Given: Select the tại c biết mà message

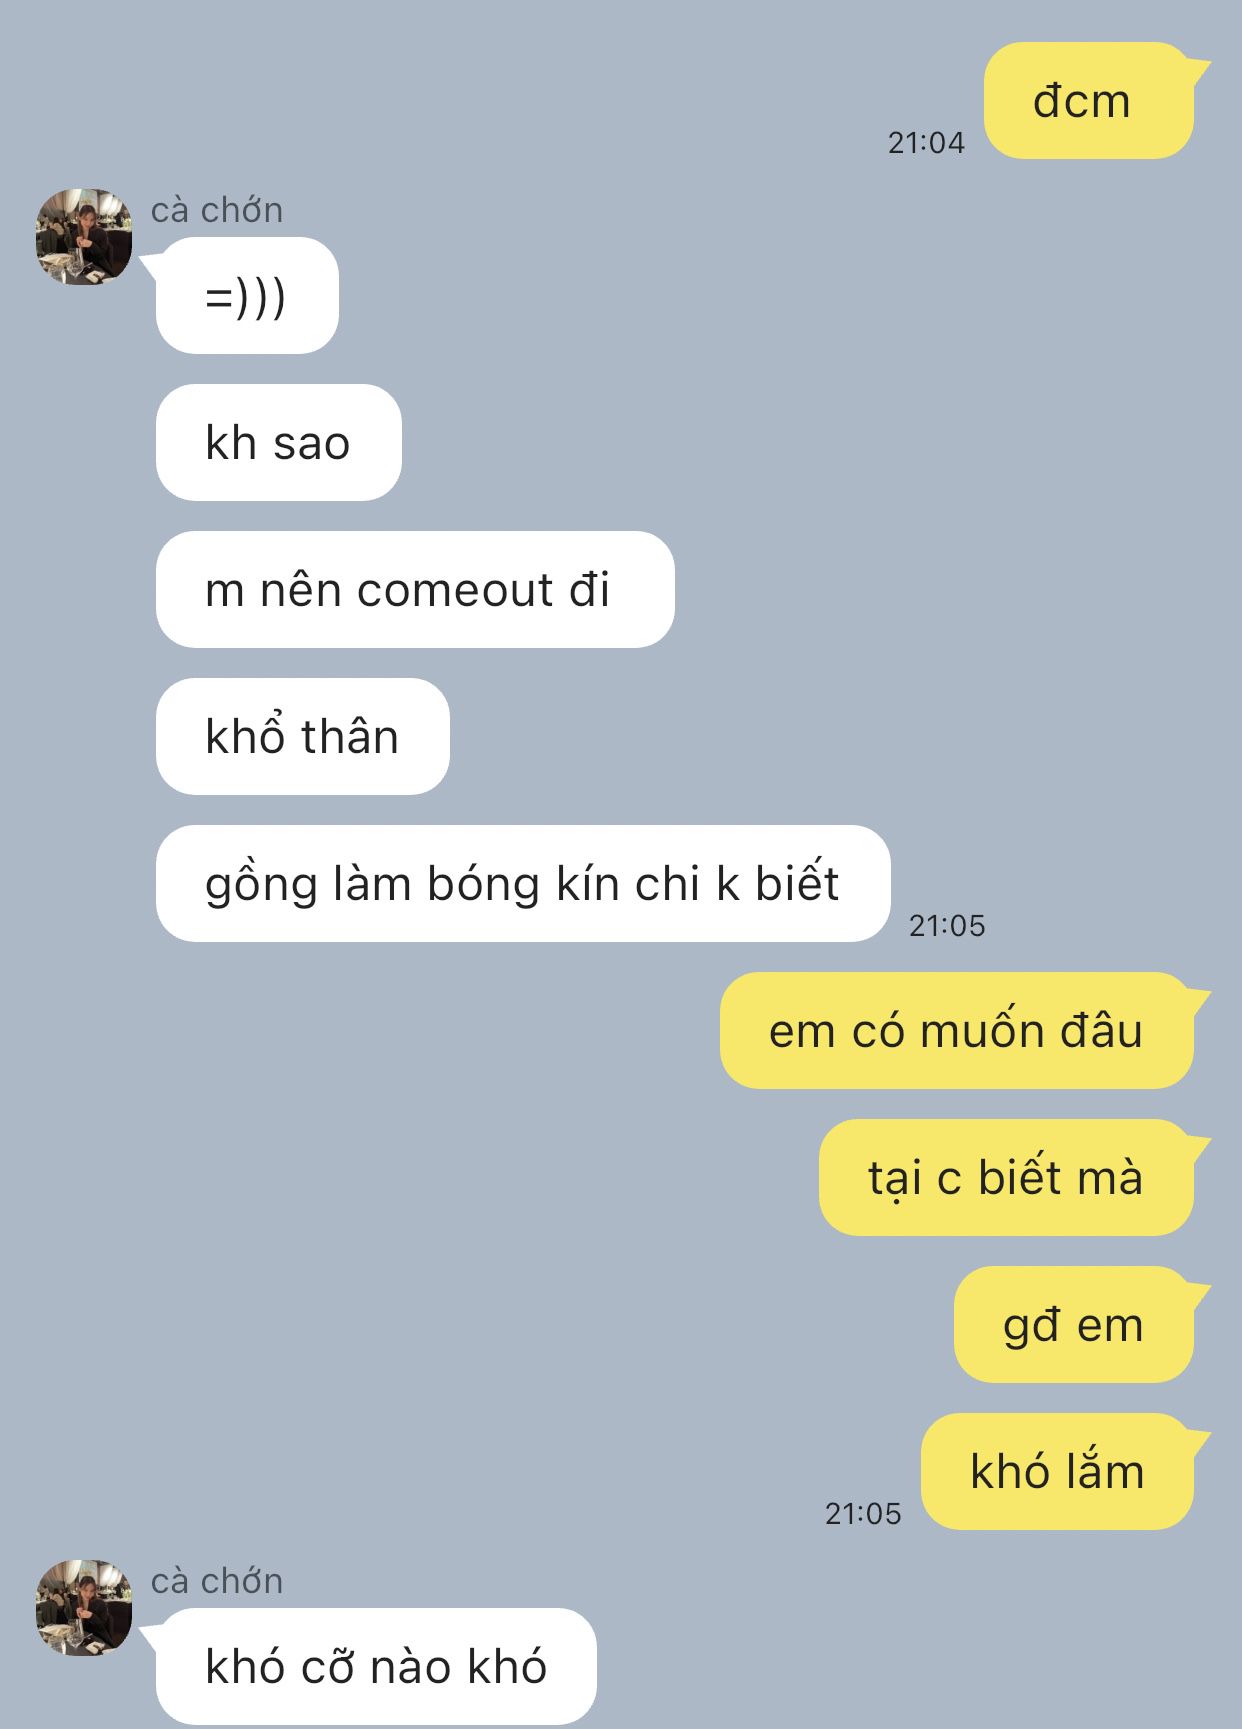Looking at the screenshot, I should [1006, 1177].
